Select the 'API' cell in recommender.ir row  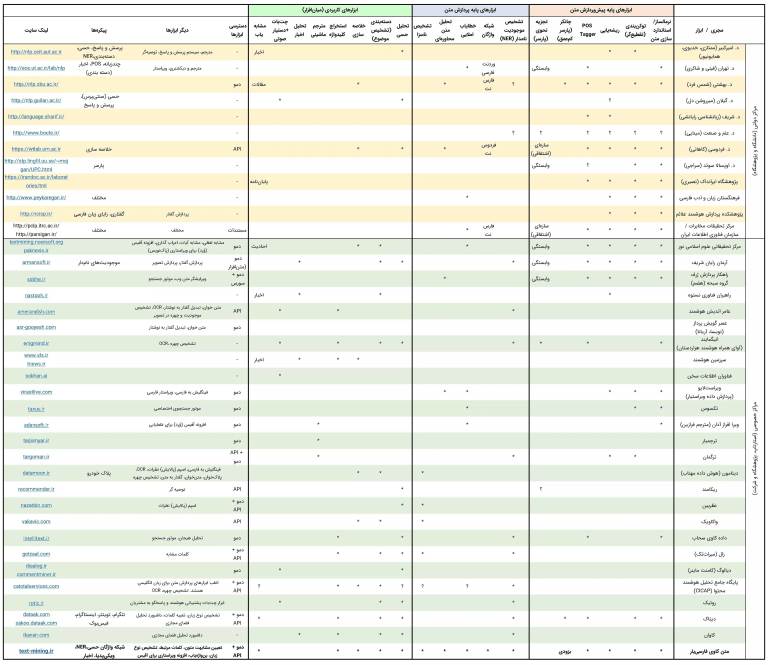(x=237, y=489)
